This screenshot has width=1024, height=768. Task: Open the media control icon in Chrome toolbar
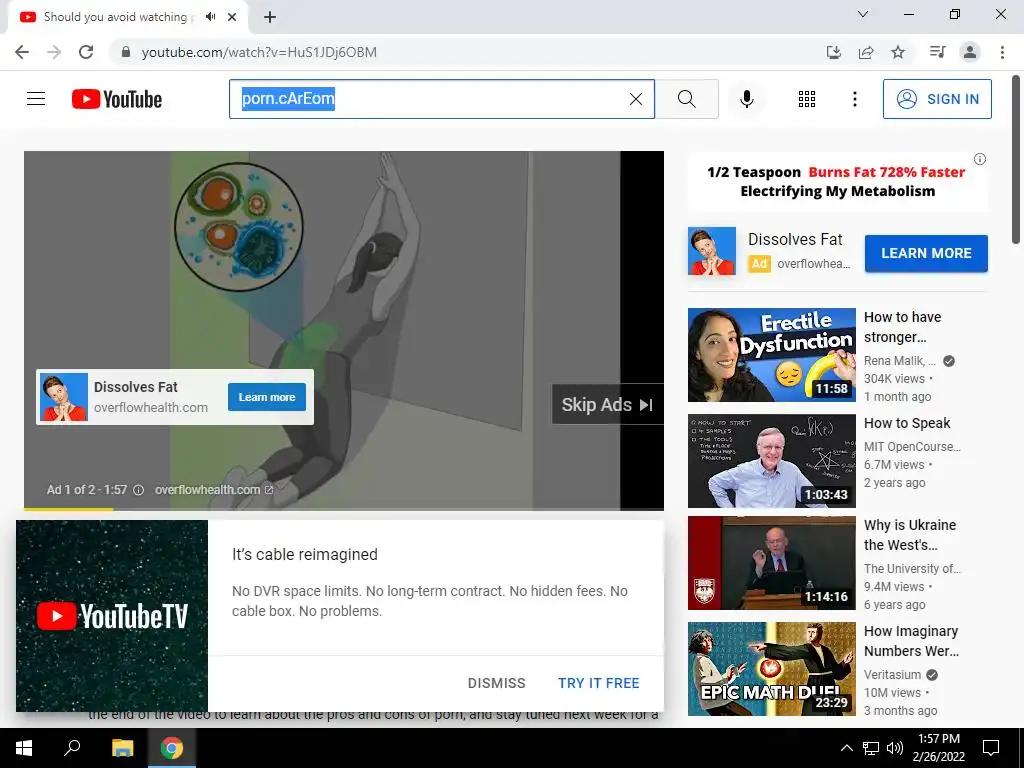click(x=937, y=52)
